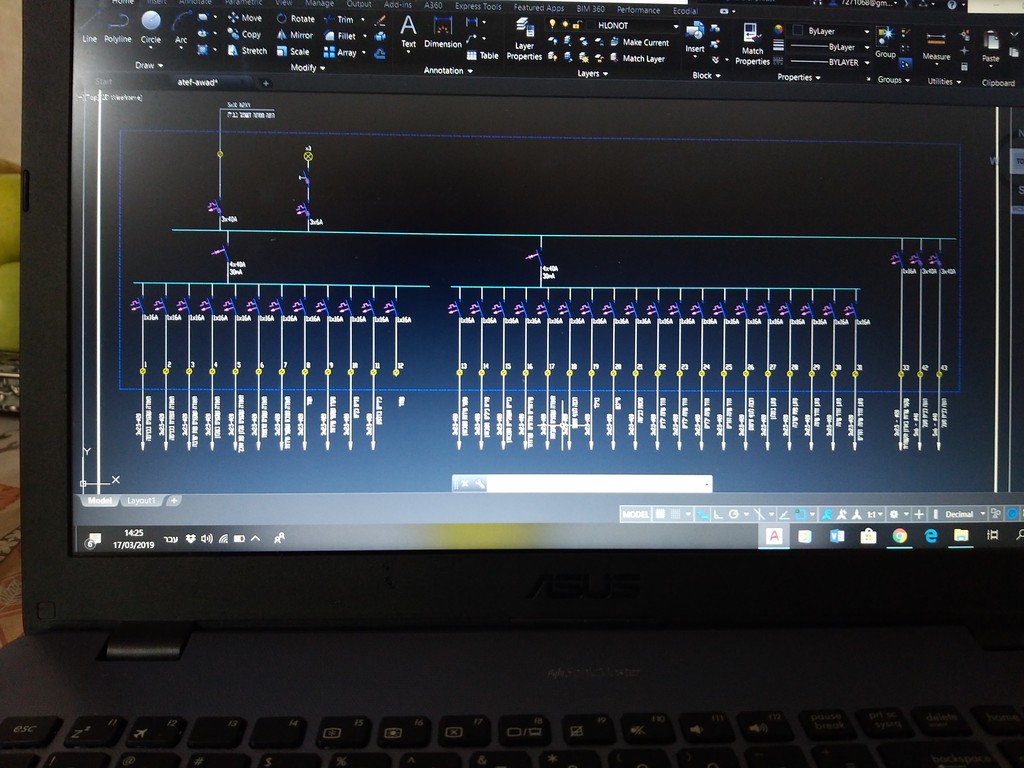Switch to the Model tab

pos(100,500)
